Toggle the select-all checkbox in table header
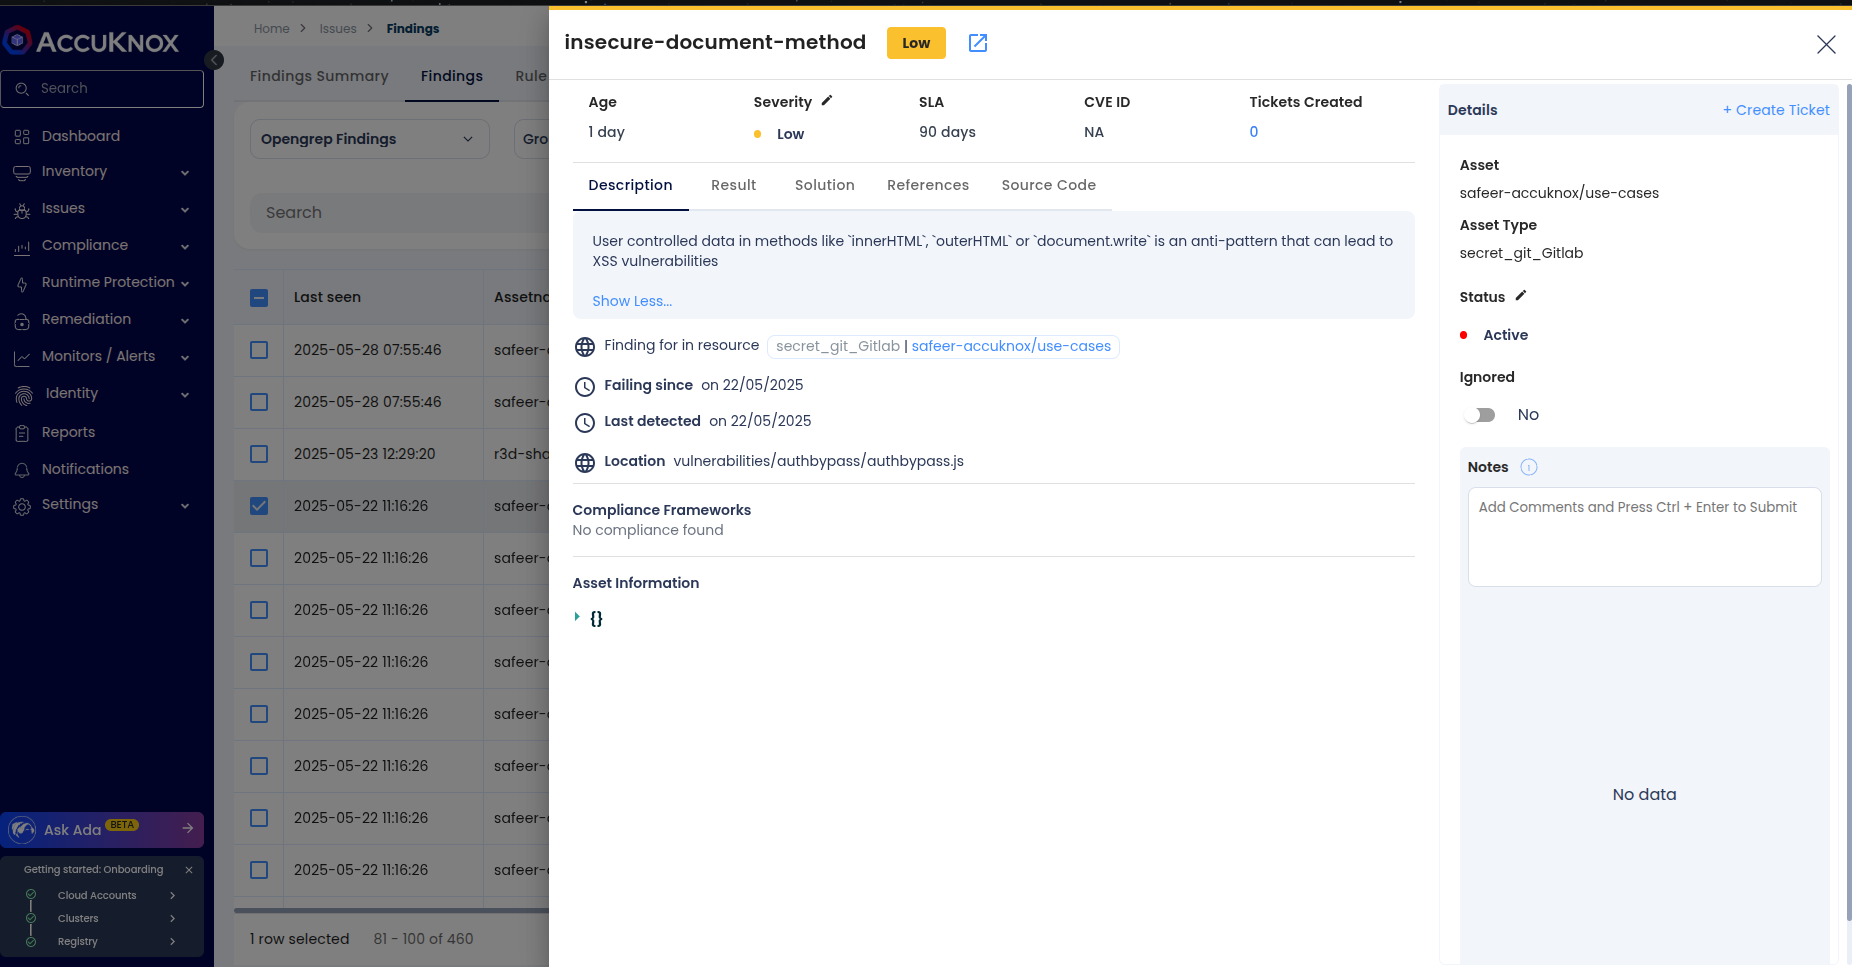 coord(259,298)
